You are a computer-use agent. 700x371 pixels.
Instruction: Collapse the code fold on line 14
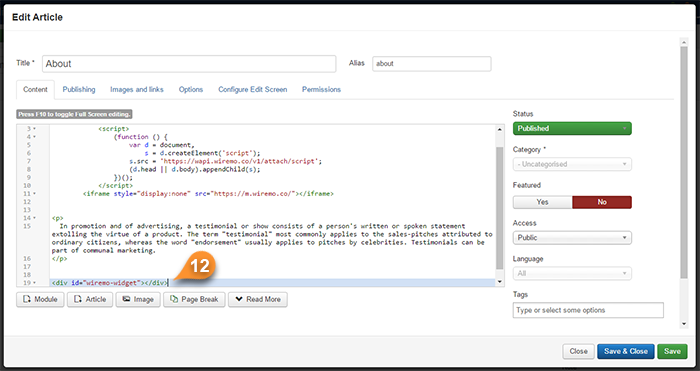pos(34,218)
